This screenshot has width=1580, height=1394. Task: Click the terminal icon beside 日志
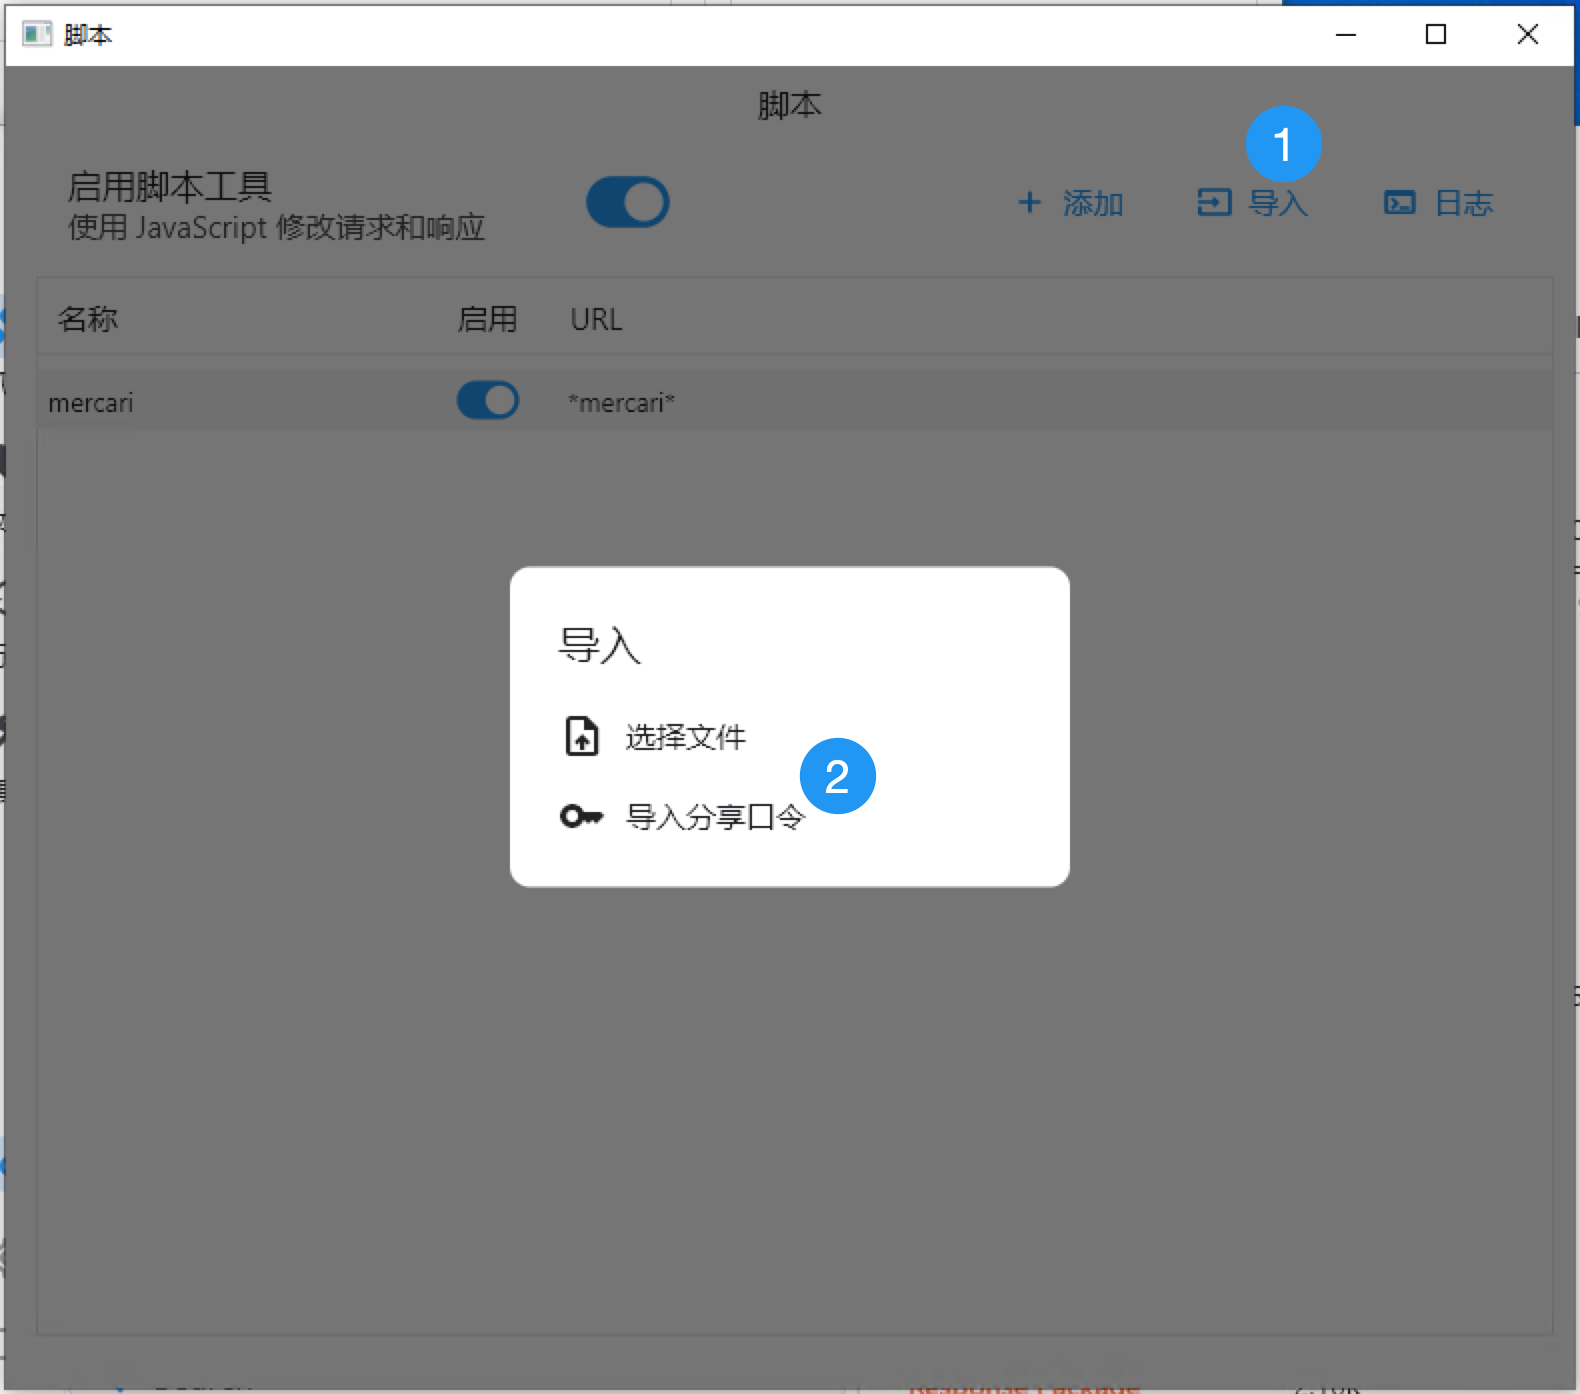click(1399, 203)
